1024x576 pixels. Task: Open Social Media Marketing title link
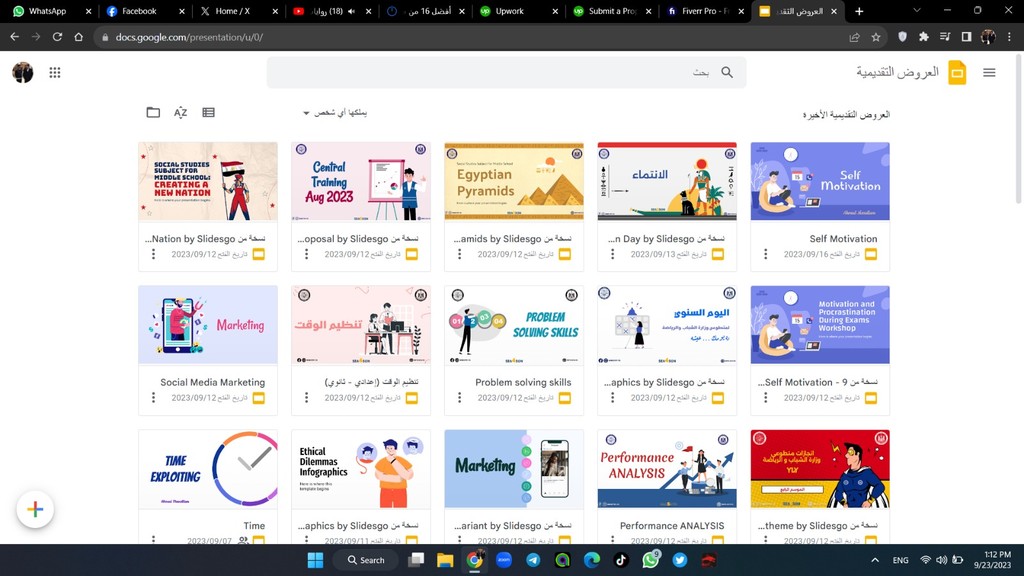[x=212, y=382]
